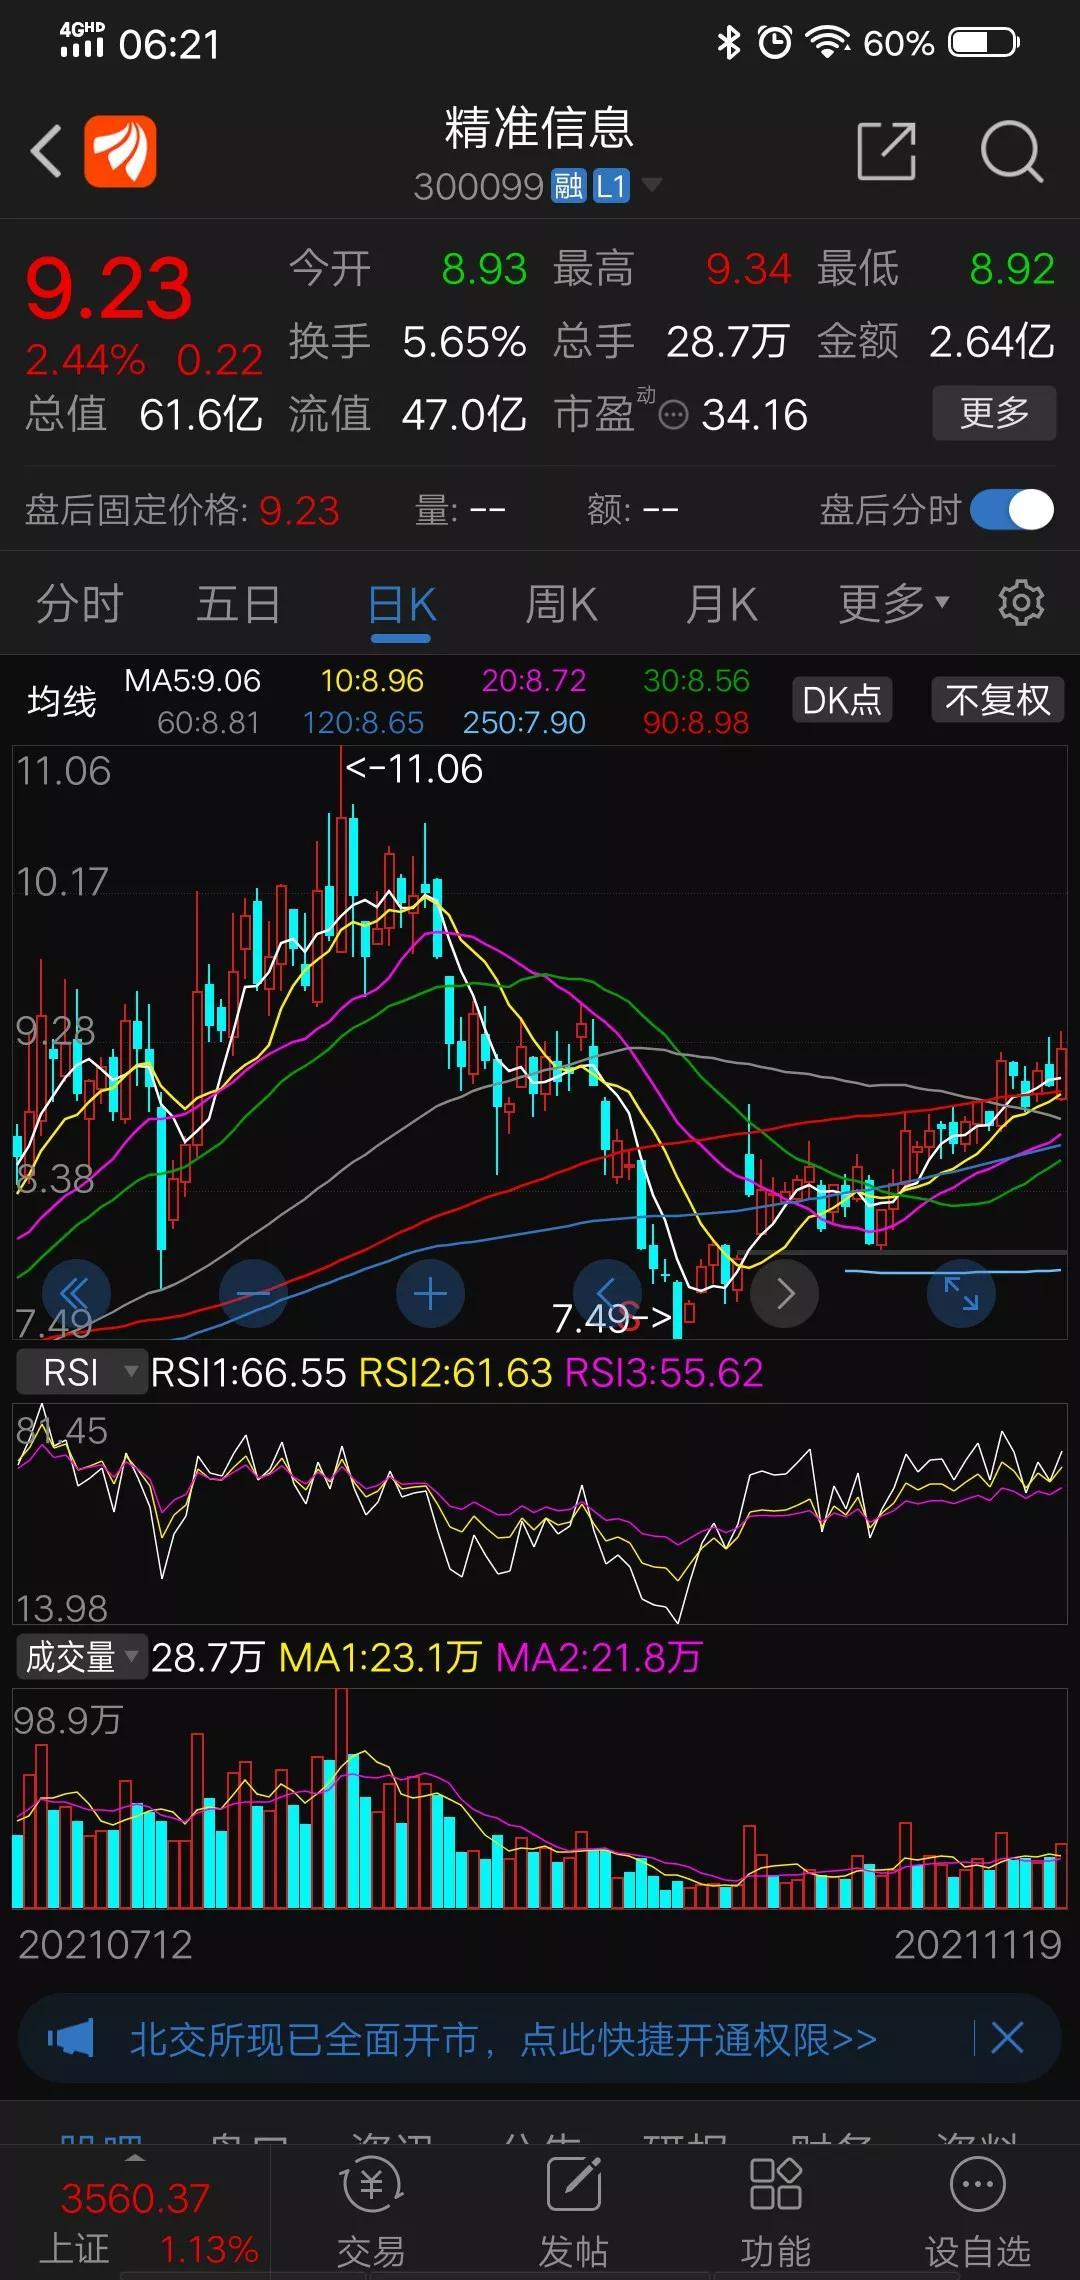Open 更多 quote details
The width and height of the screenshot is (1080, 2280).
994,412
